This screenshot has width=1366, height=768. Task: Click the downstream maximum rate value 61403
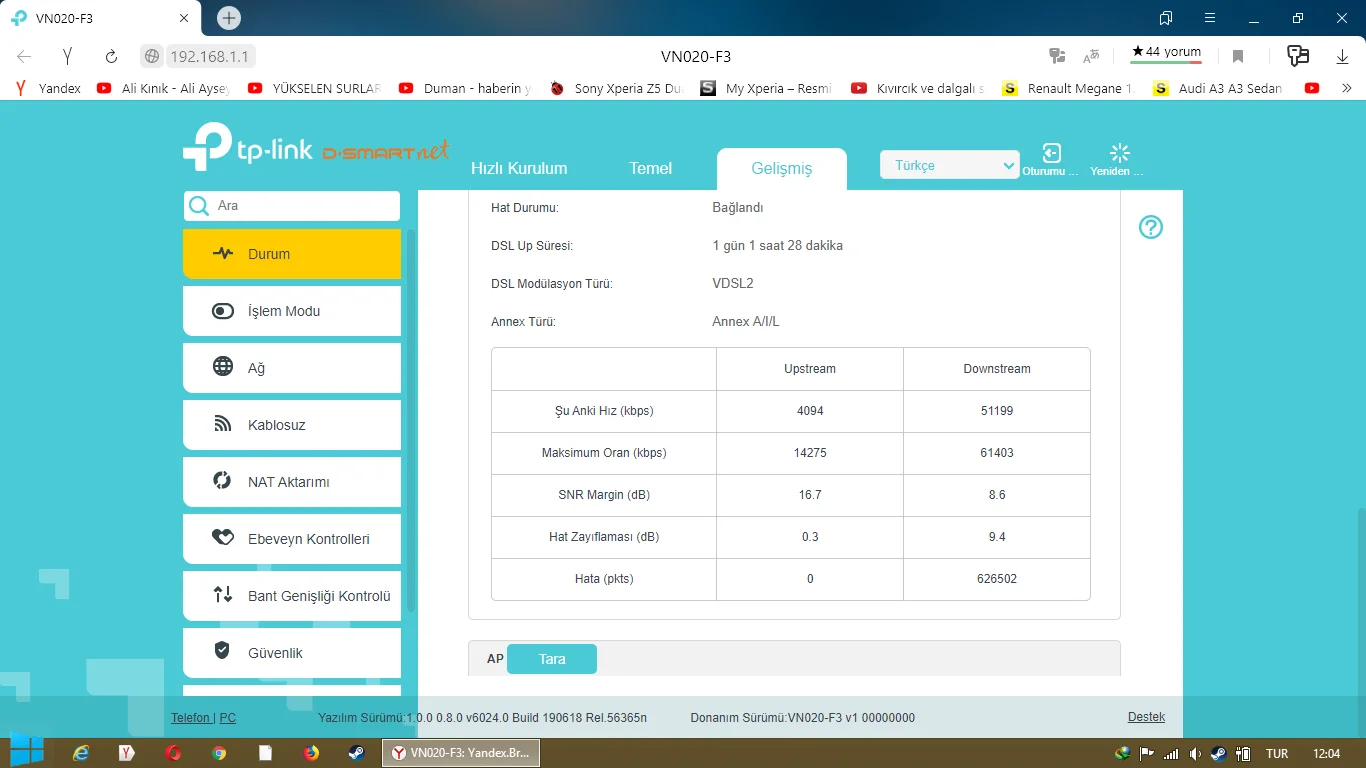tap(997, 453)
